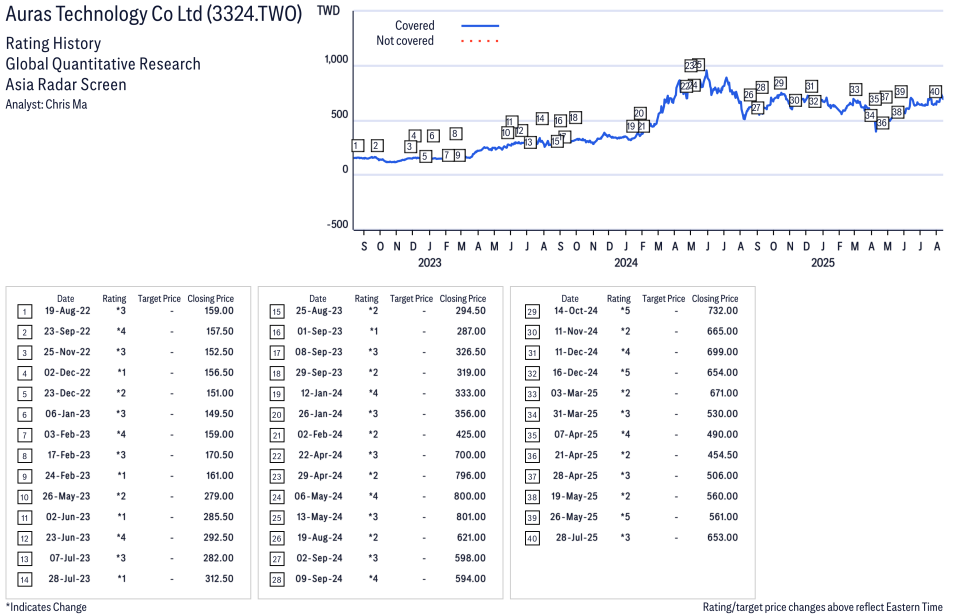Image resolution: width=954 pixels, height=614 pixels.
Task: Click the Global Quantitative Research line
Action: pos(103,64)
